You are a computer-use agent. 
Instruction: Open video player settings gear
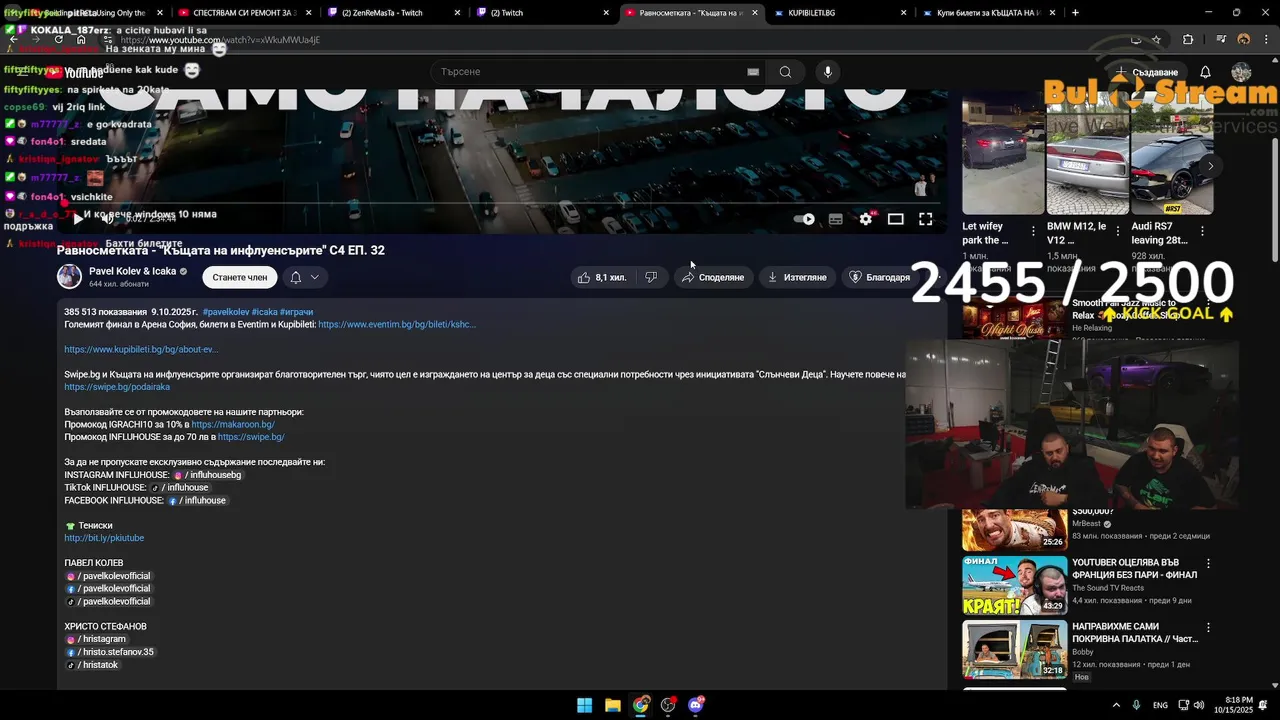click(866, 219)
